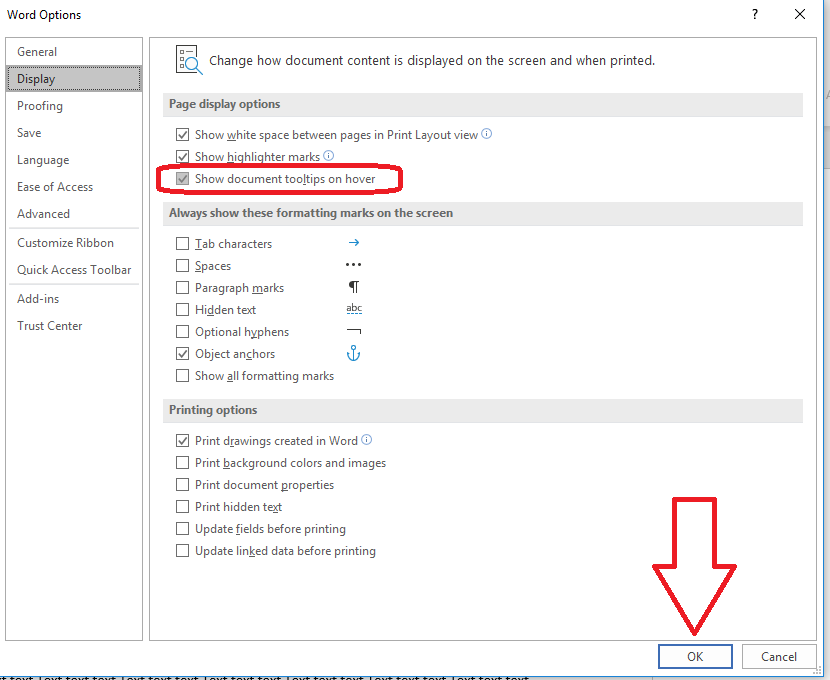Image resolution: width=830 pixels, height=680 pixels.
Task: Click the Help question mark icon in title bar
Action: tap(753, 14)
